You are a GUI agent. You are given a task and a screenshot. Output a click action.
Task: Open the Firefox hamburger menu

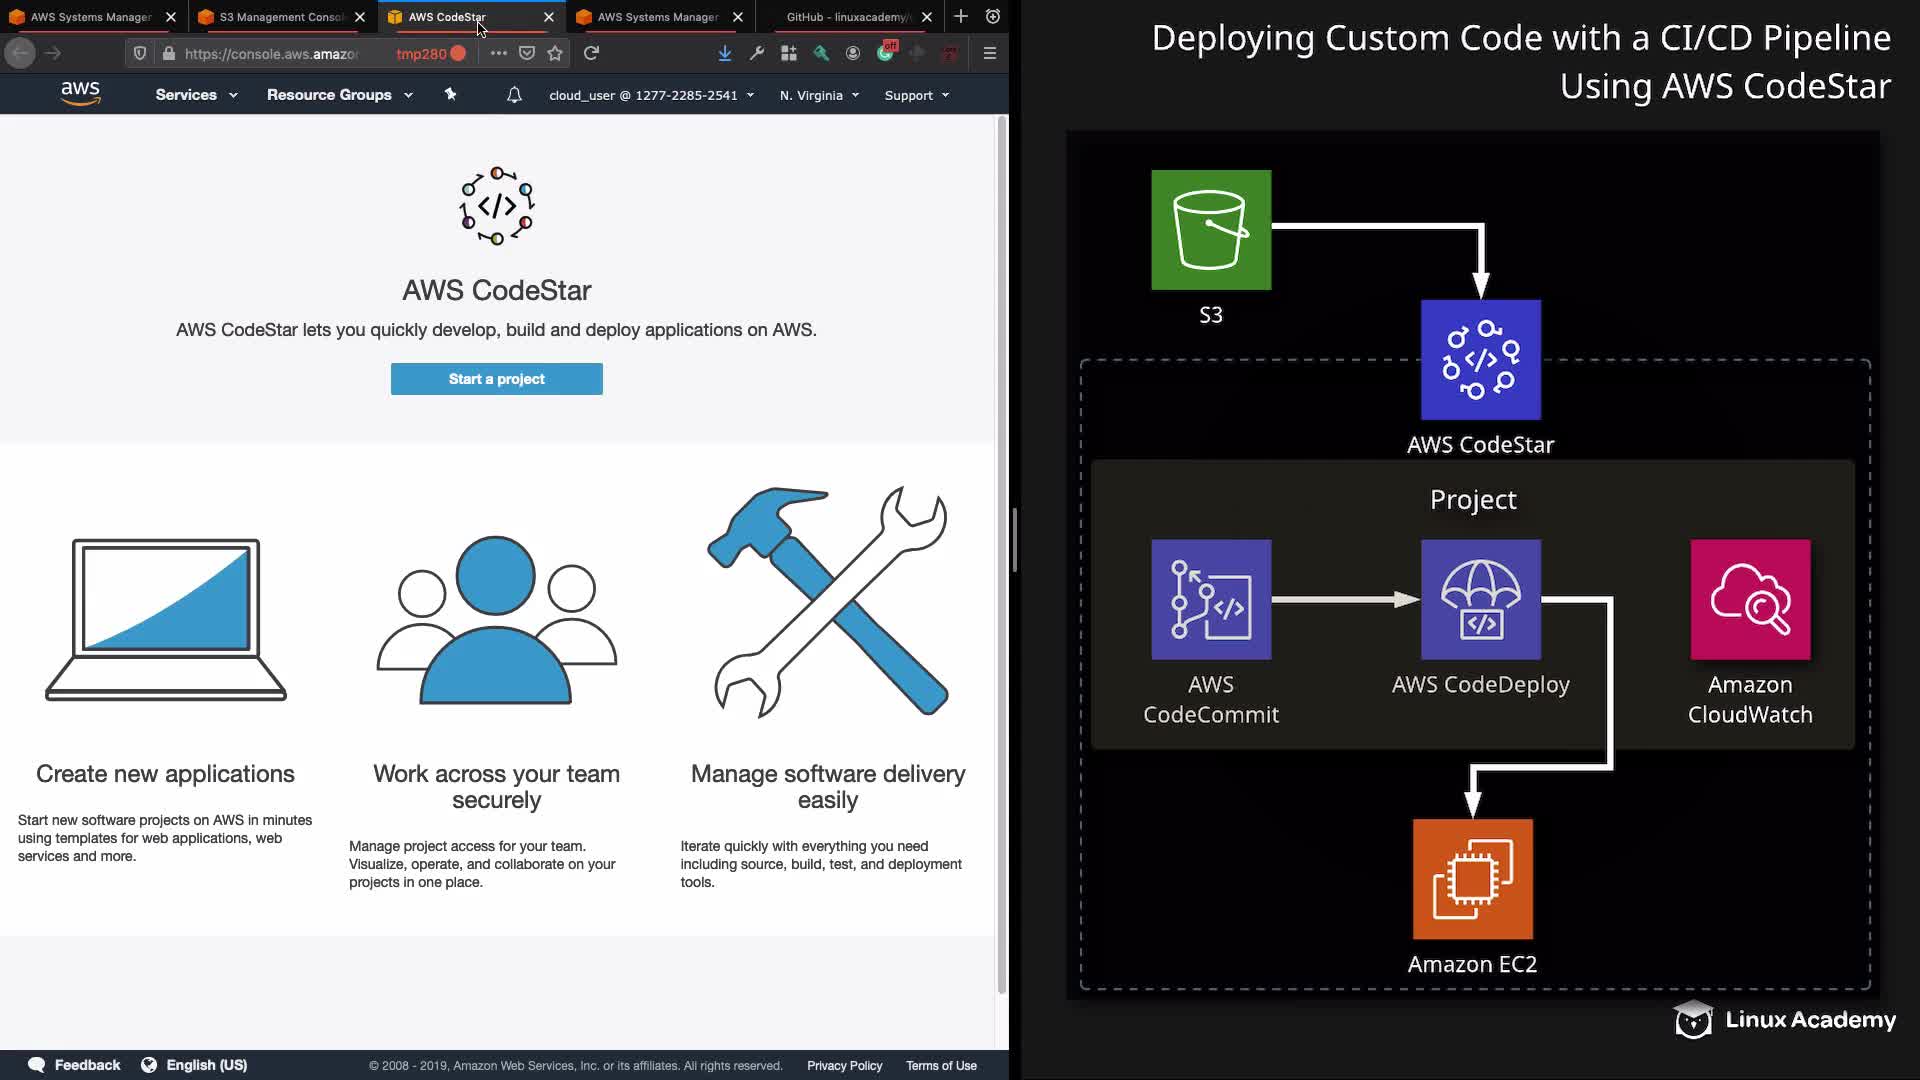(989, 53)
